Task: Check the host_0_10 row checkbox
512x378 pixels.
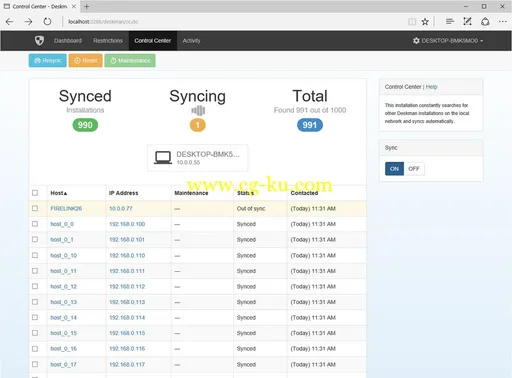Action: click(x=35, y=255)
